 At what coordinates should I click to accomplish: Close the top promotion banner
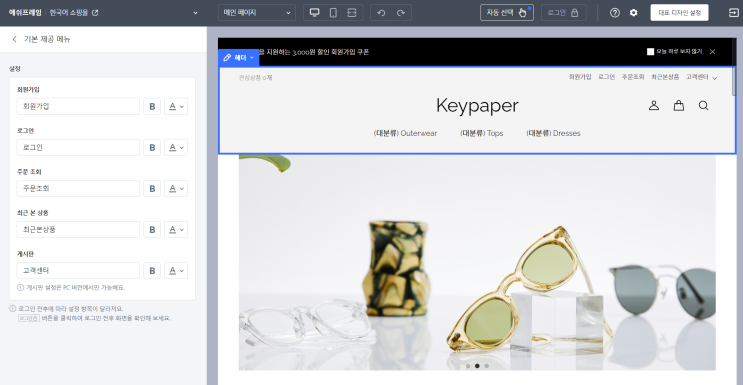pos(712,52)
